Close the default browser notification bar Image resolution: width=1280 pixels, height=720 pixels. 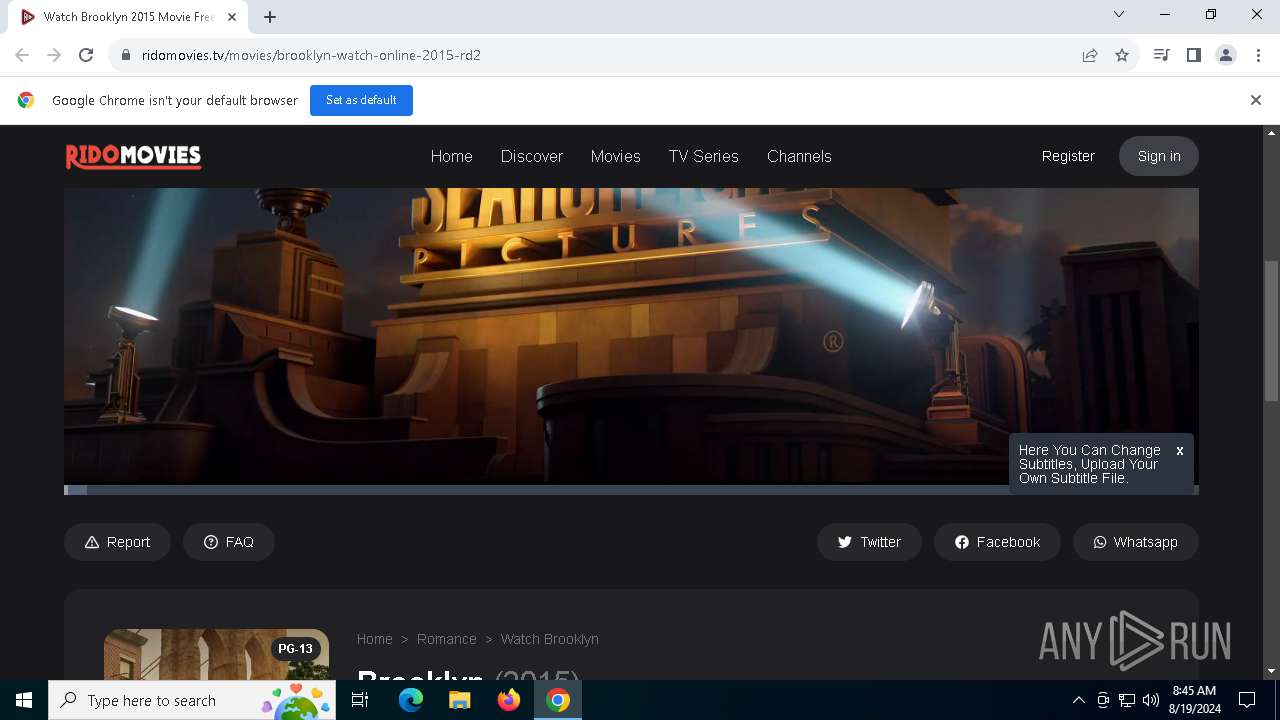point(1255,100)
